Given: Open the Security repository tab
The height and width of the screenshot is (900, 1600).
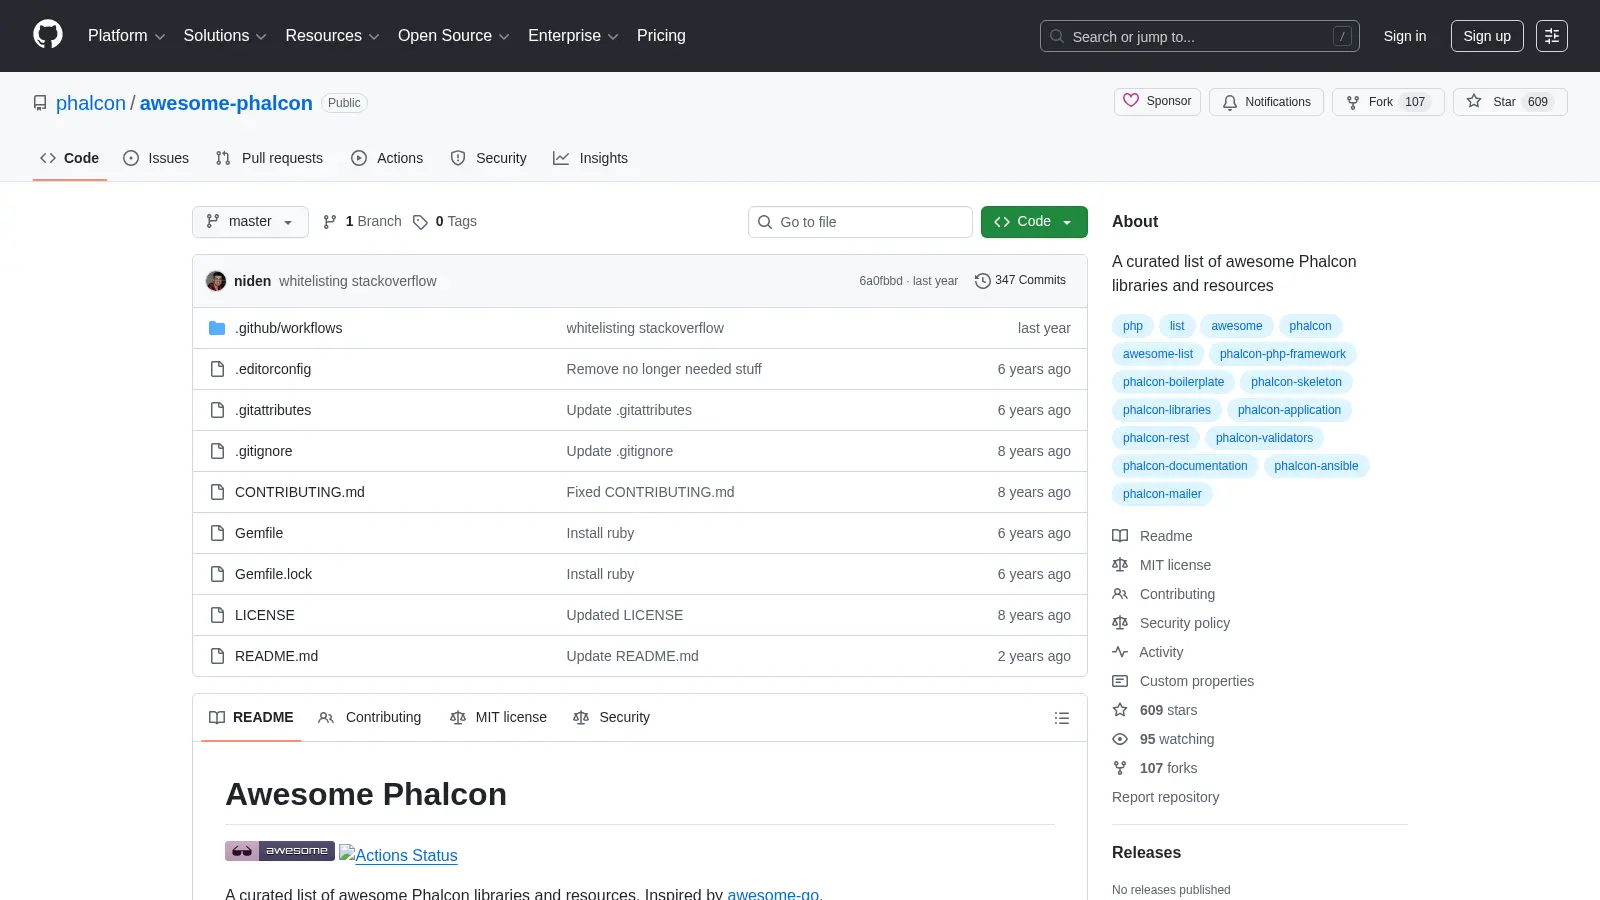Looking at the screenshot, I should [488, 158].
